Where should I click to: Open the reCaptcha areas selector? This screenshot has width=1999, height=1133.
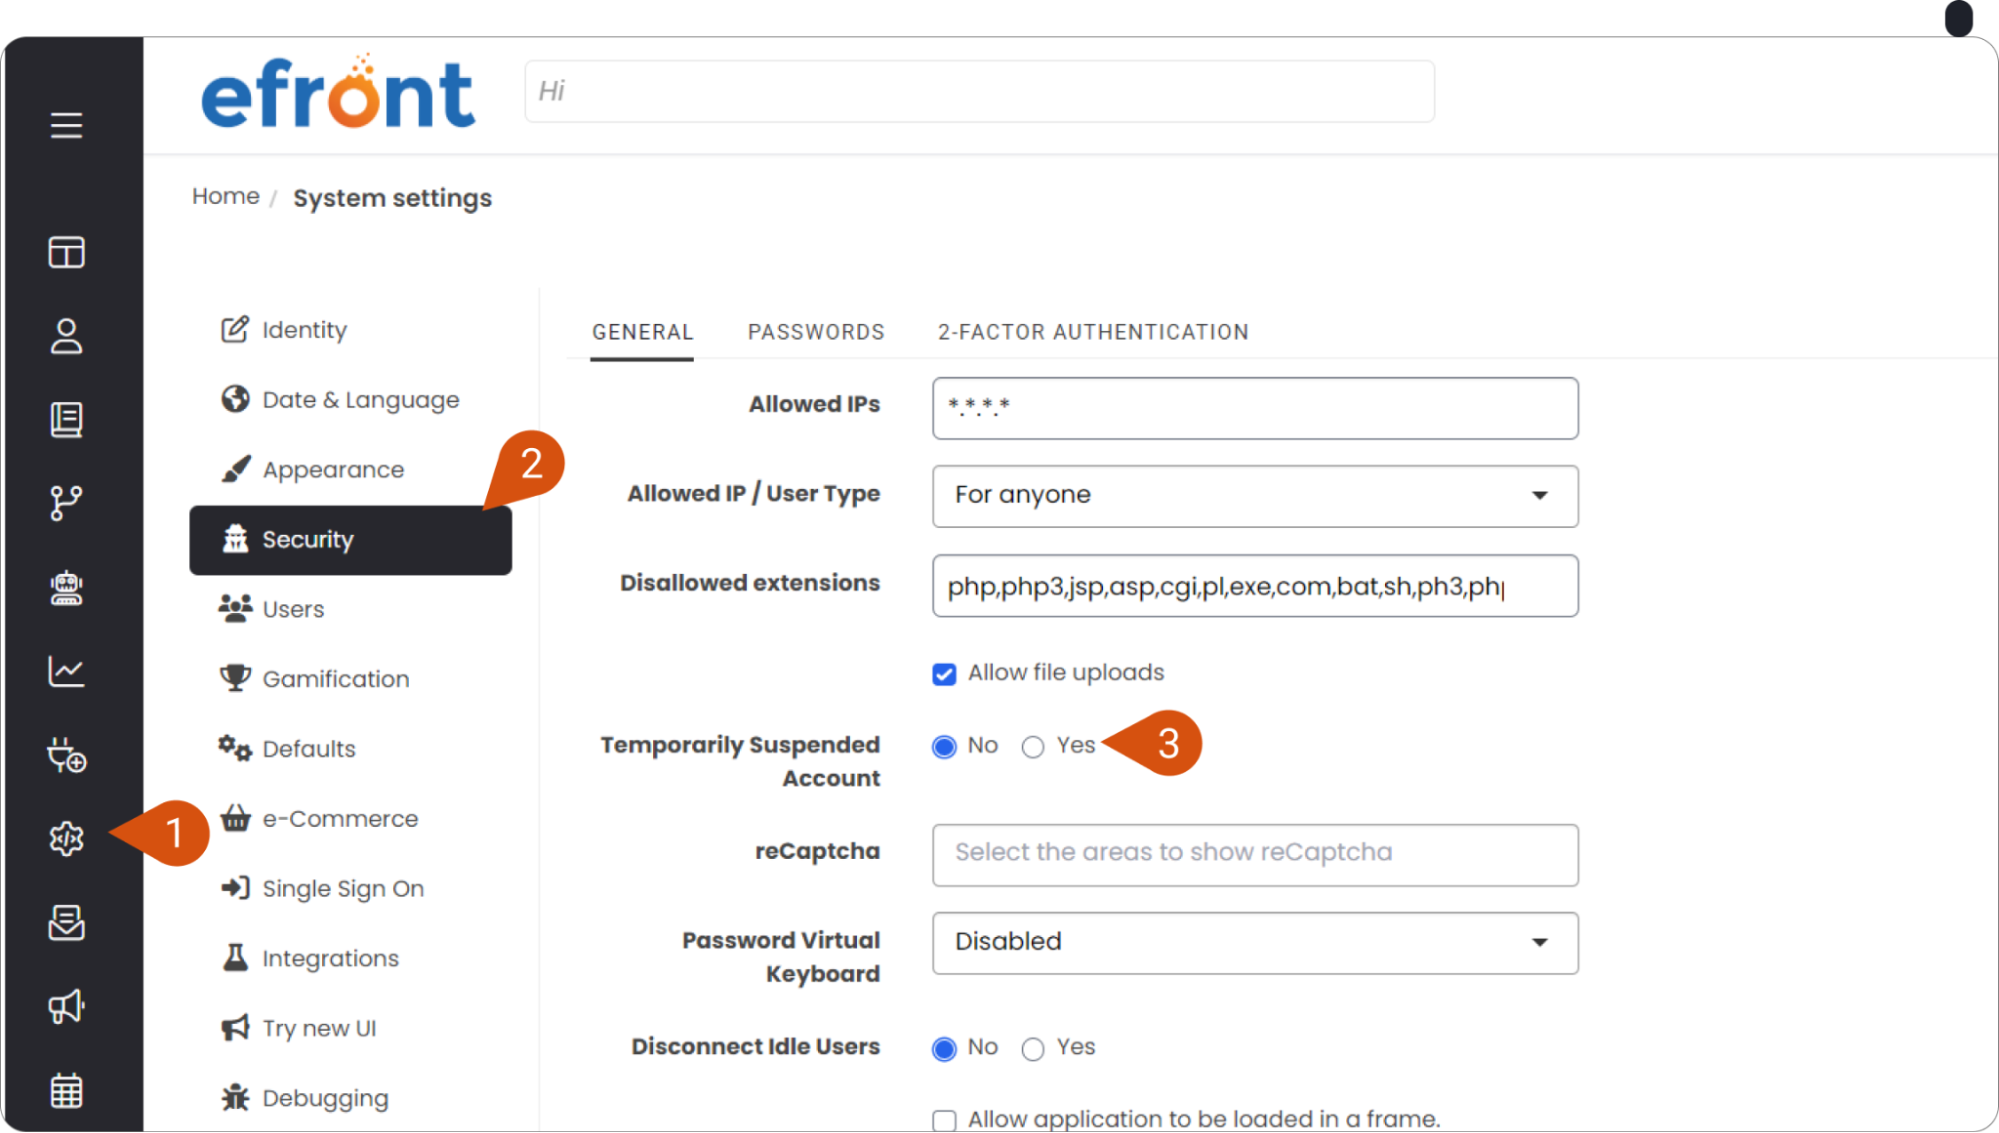(1255, 855)
